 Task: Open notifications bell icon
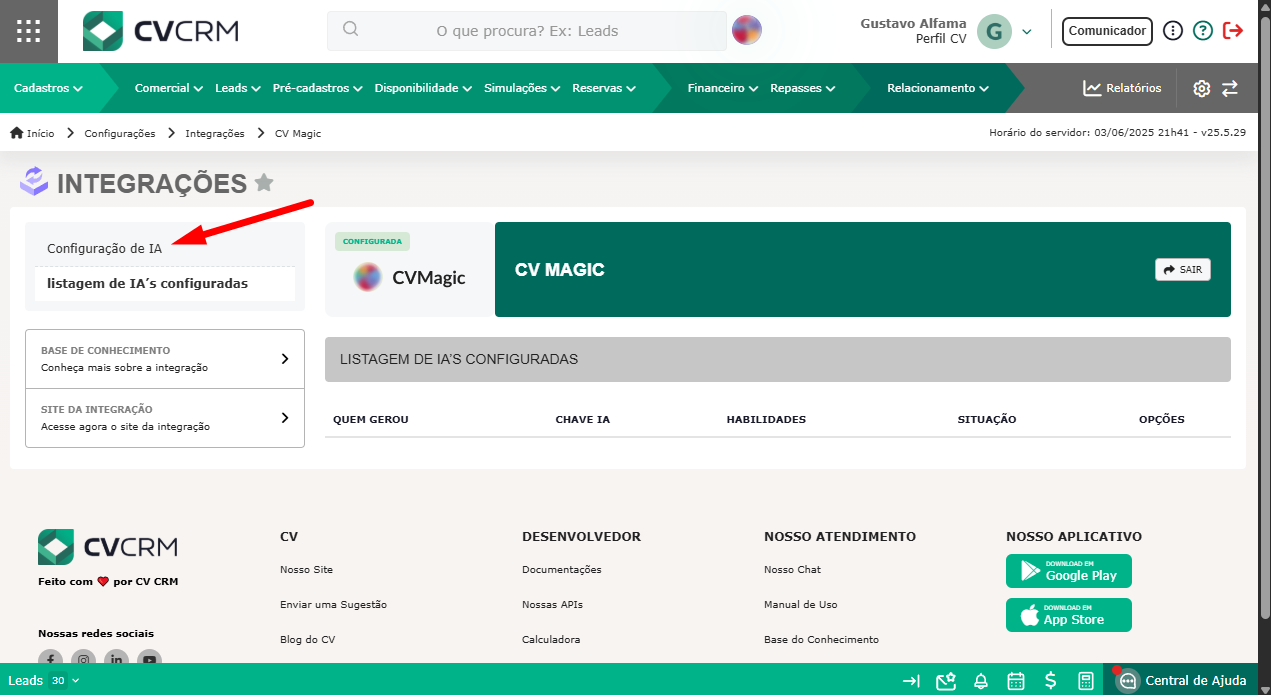pos(981,681)
